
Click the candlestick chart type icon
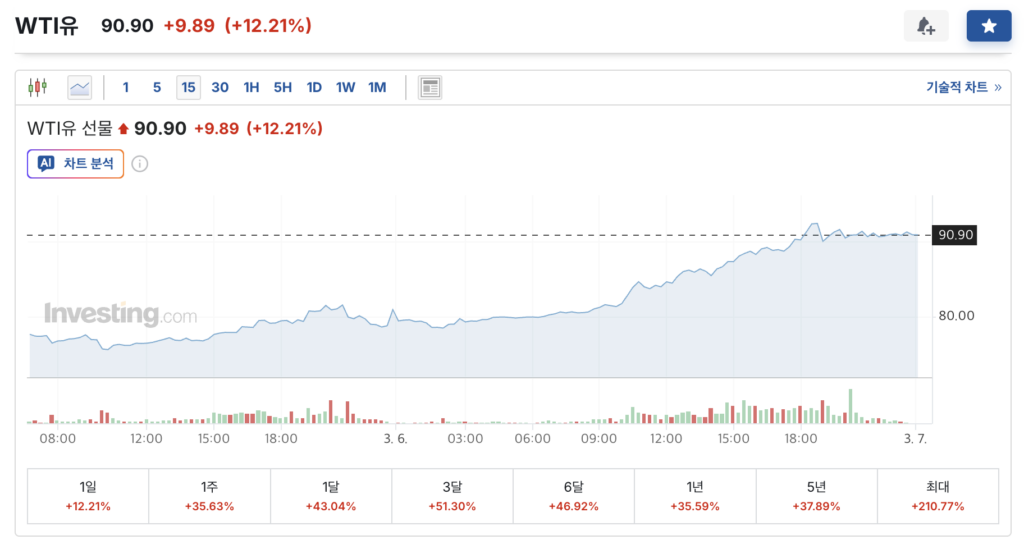(38, 87)
